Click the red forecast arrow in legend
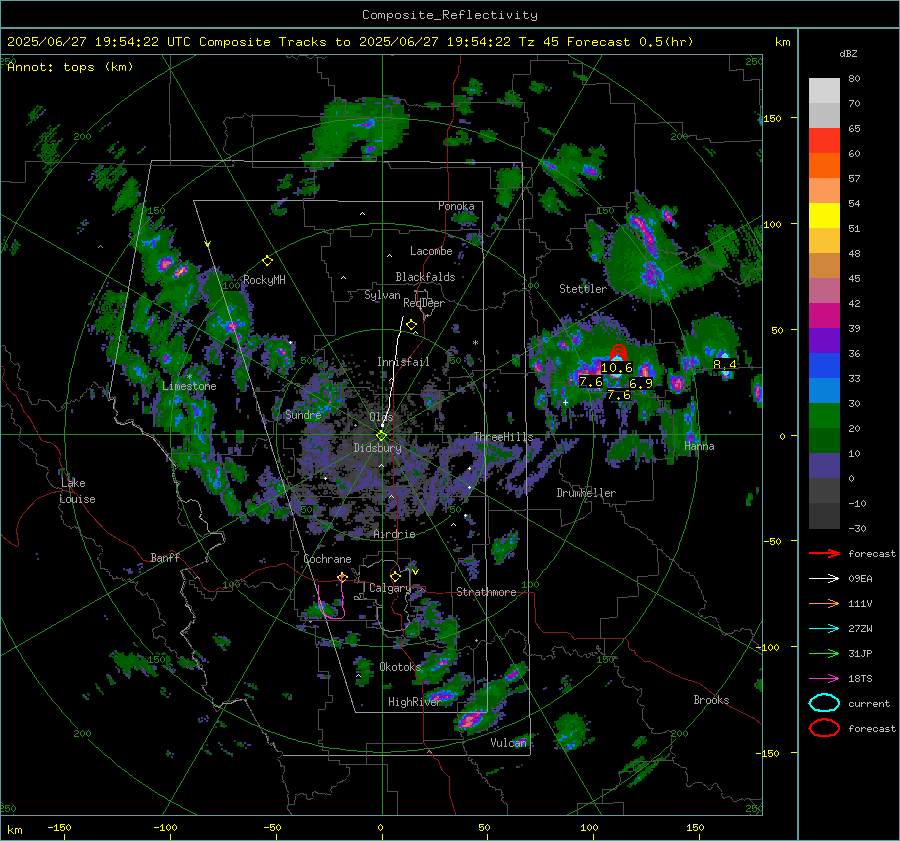The height and width of the screenshot is (841, 900). 824,553
